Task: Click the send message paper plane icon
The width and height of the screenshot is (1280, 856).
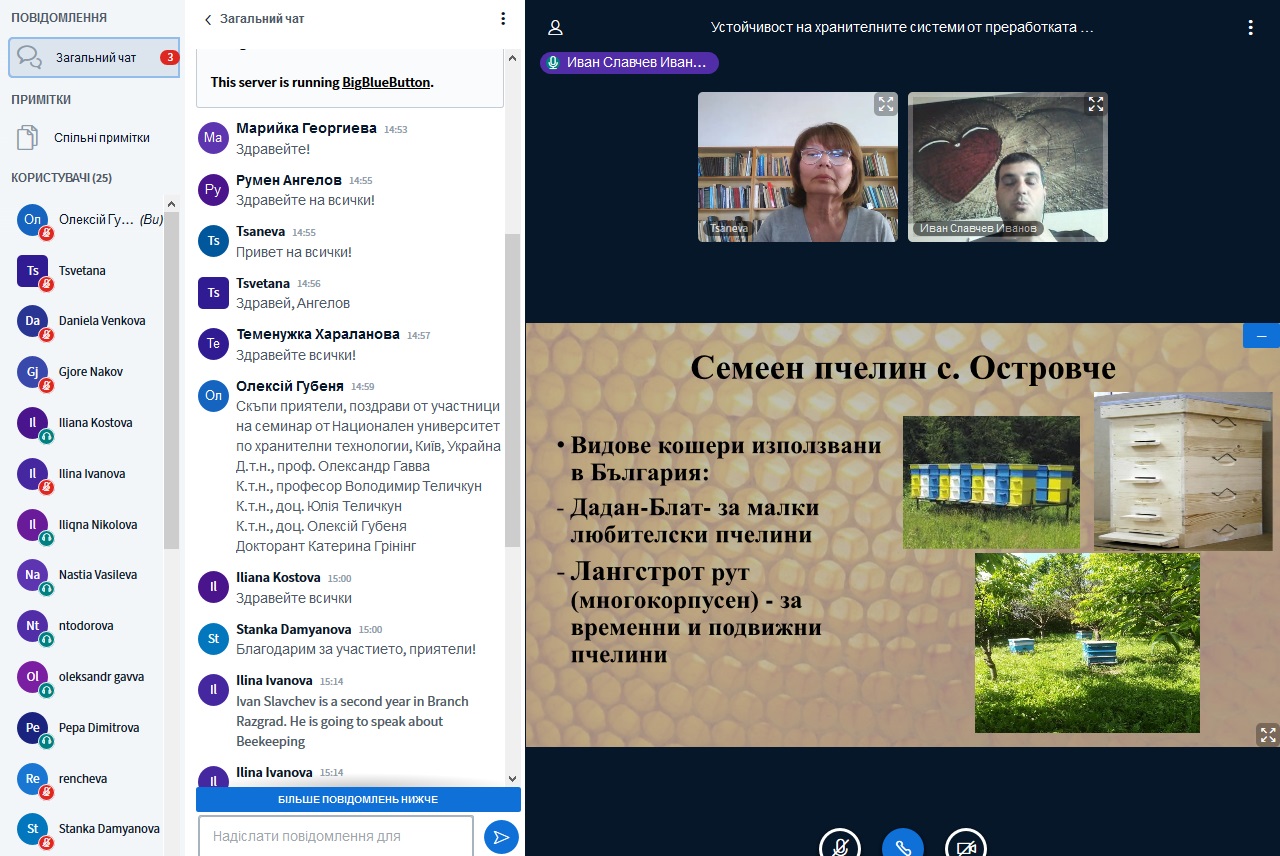Action: (x=501, y=836)
